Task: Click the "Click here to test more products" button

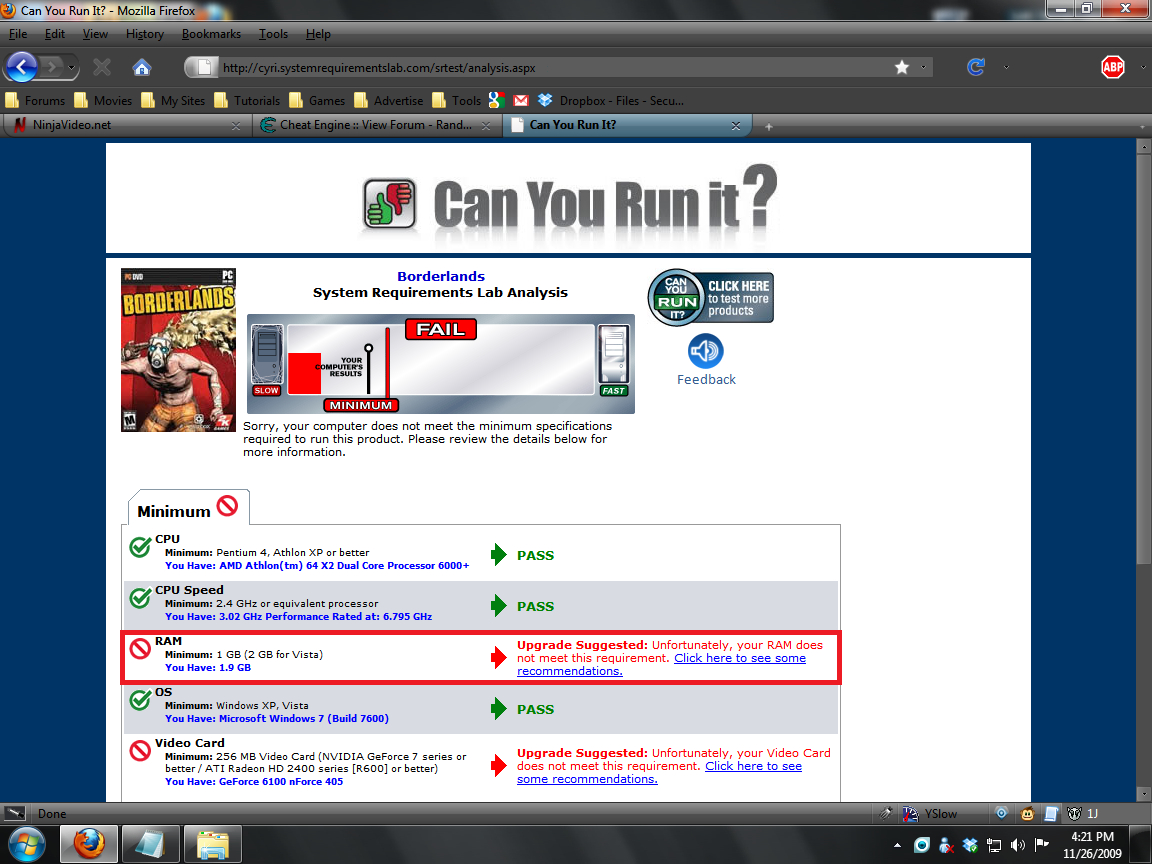Action: coord(710,298)
